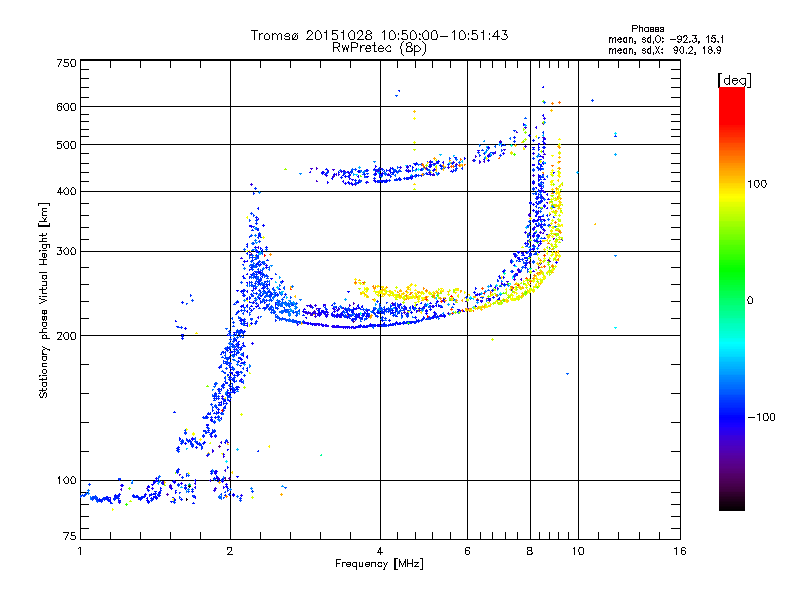The image size is (800, 600).
Task: Click the 'Phases' heading in the top right
Action: [647, 29]
